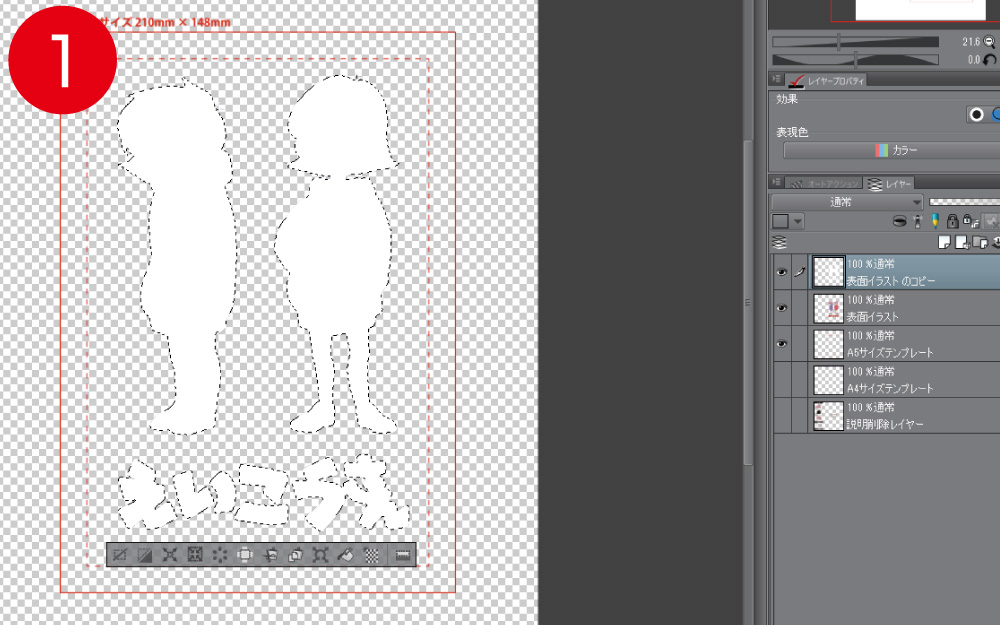Open the layer palette color dropdown arrow
The width and height of the screenshot is (1000, 625).
(798, 221)
